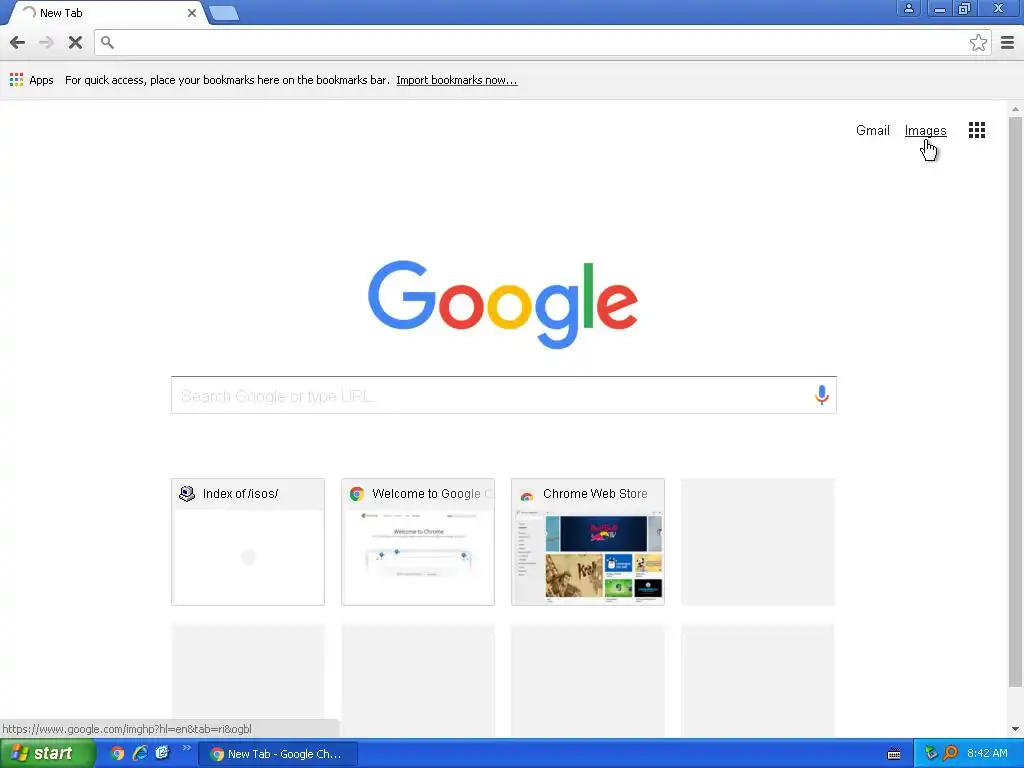Launch Chrome from quick launch bar
This screenshot has width=1024, height=768.
point(117,753)
